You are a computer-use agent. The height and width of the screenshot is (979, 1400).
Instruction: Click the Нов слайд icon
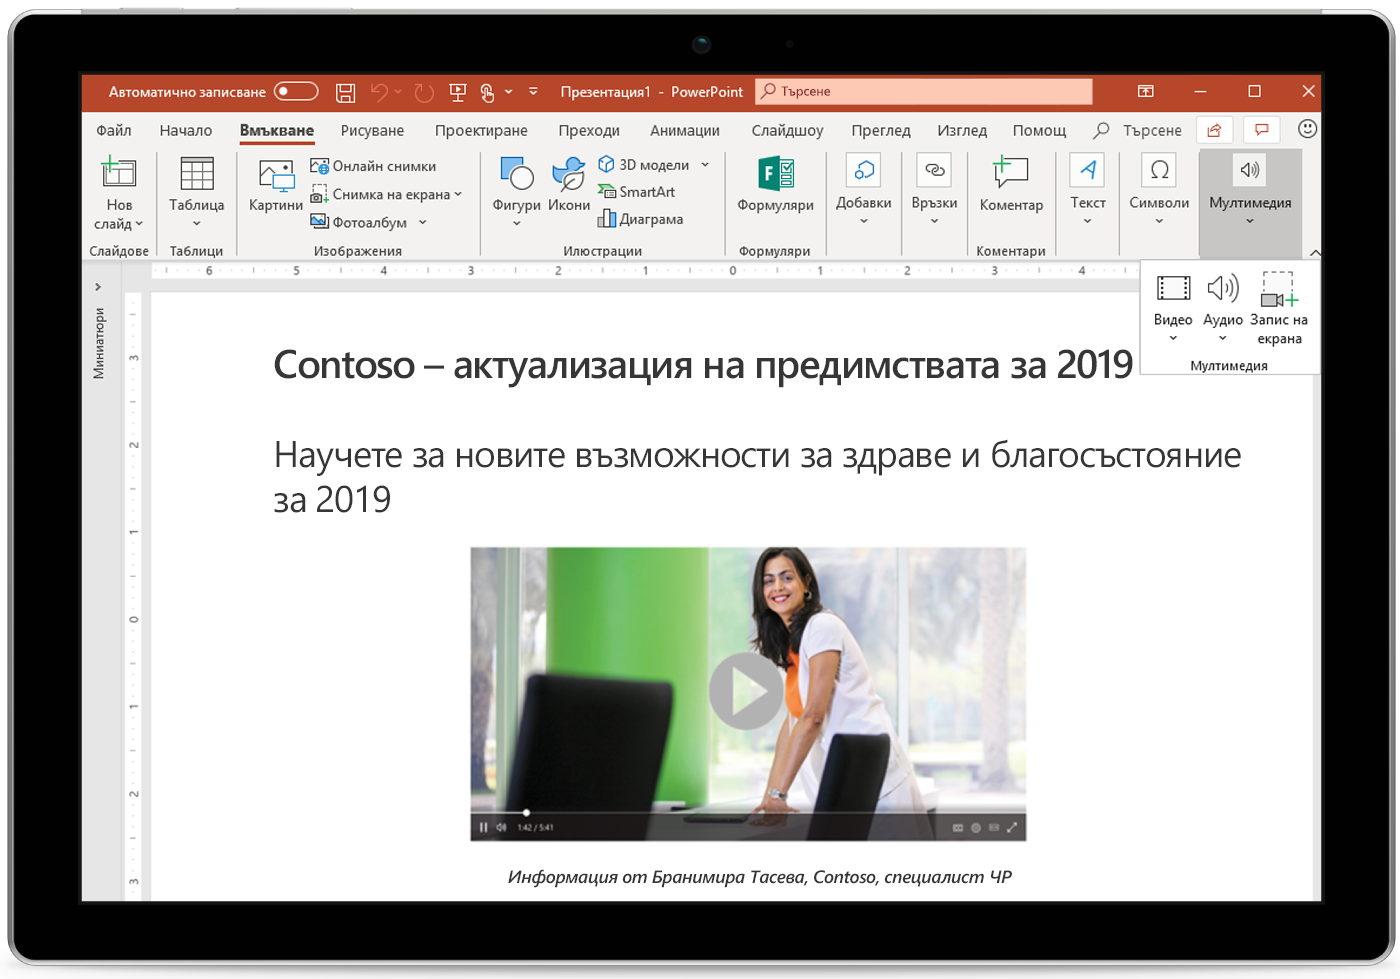[x=119, y=173]
